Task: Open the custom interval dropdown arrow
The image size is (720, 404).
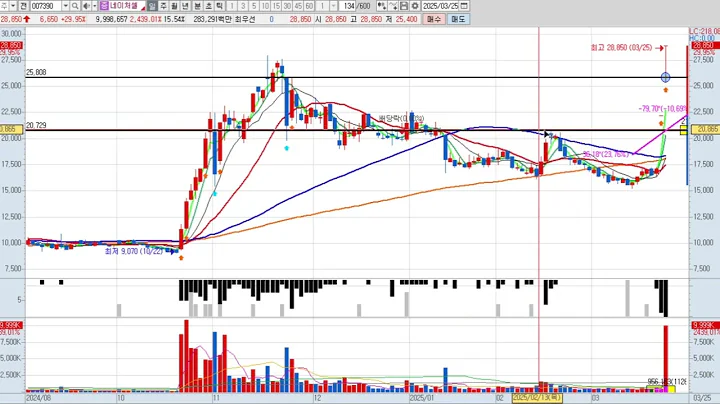Action: click(x=334, y=6)
